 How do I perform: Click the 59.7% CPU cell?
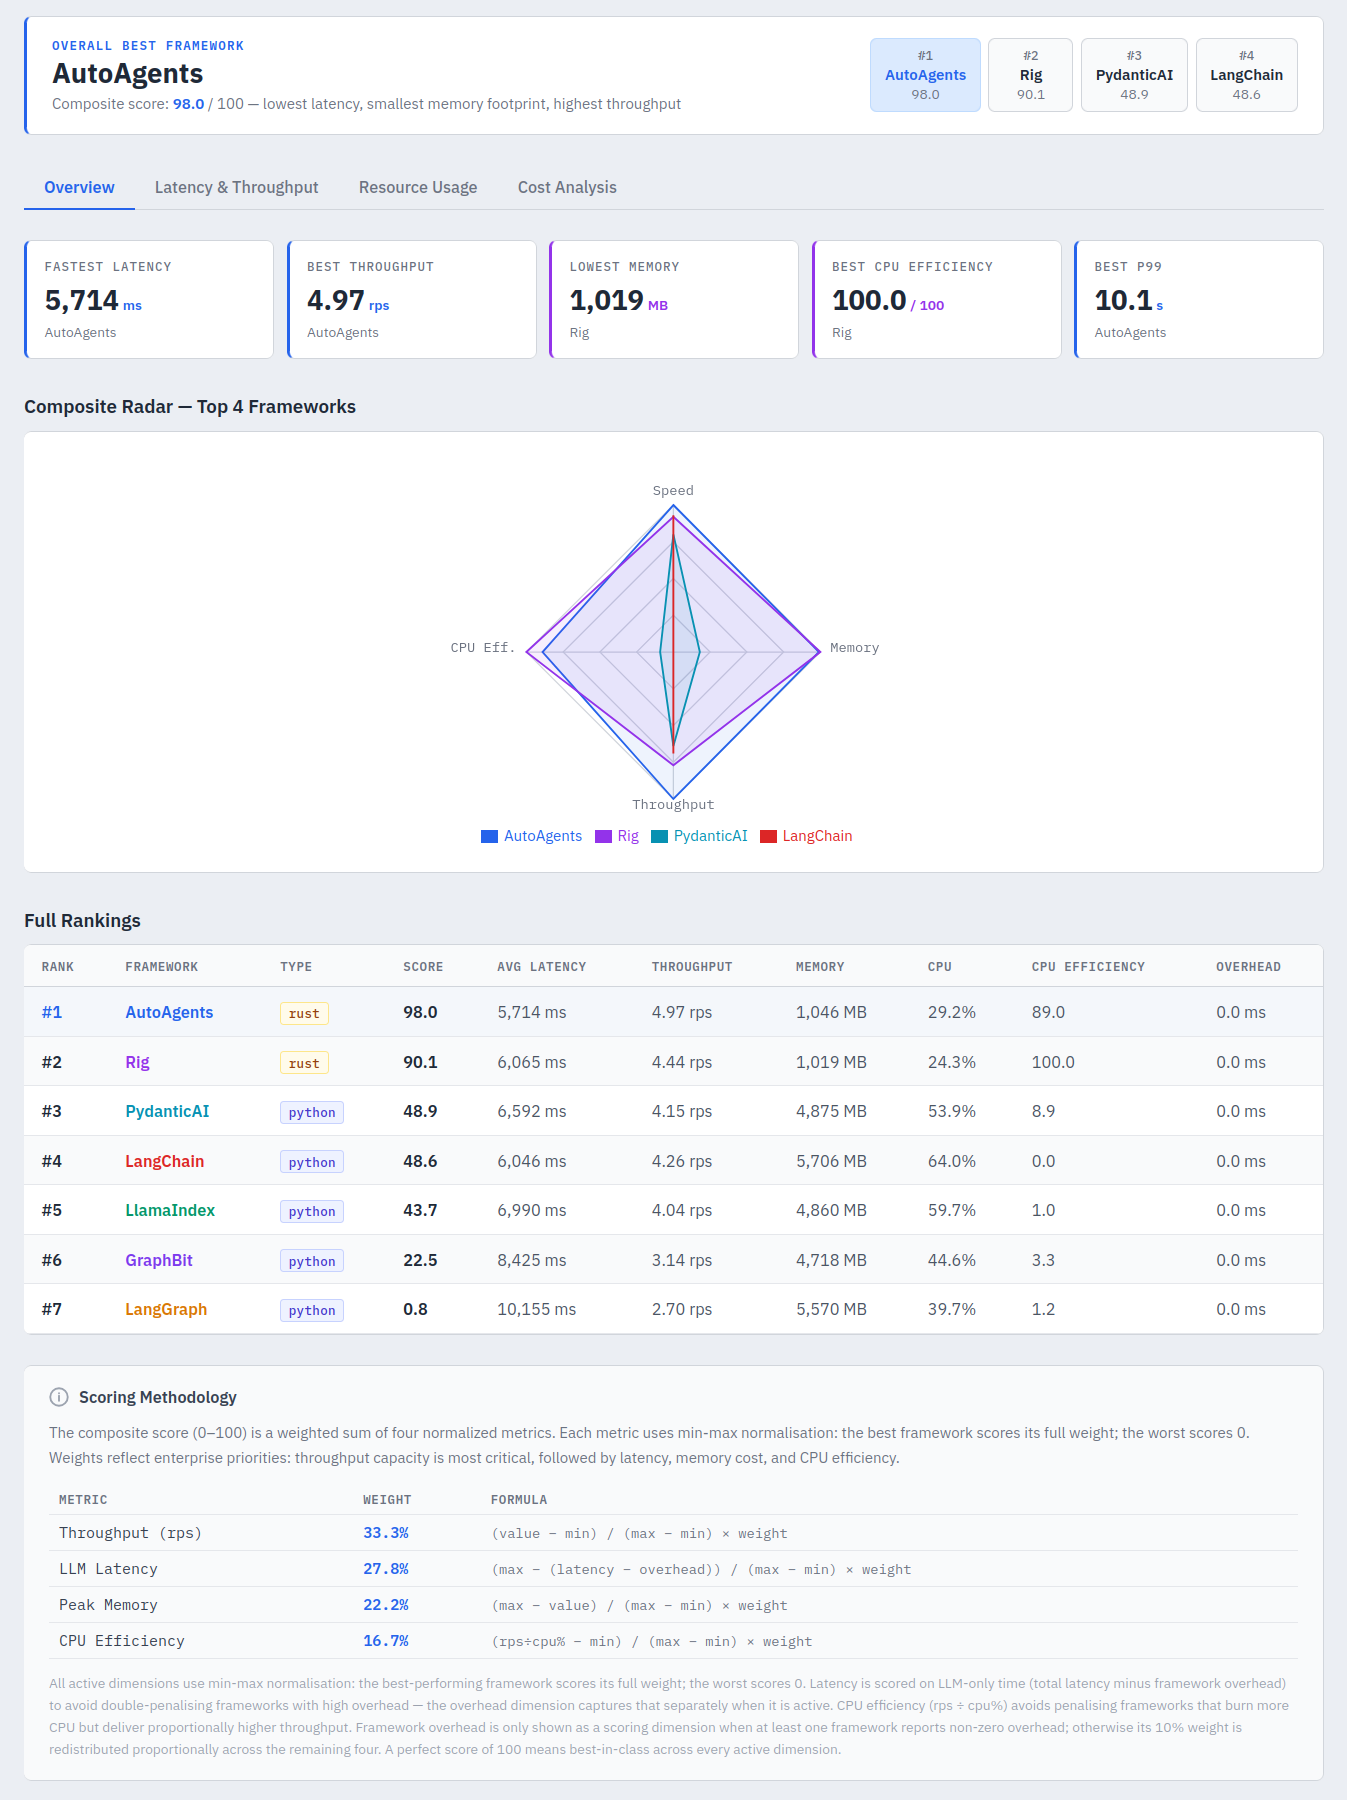click(x=952, y=1210)
